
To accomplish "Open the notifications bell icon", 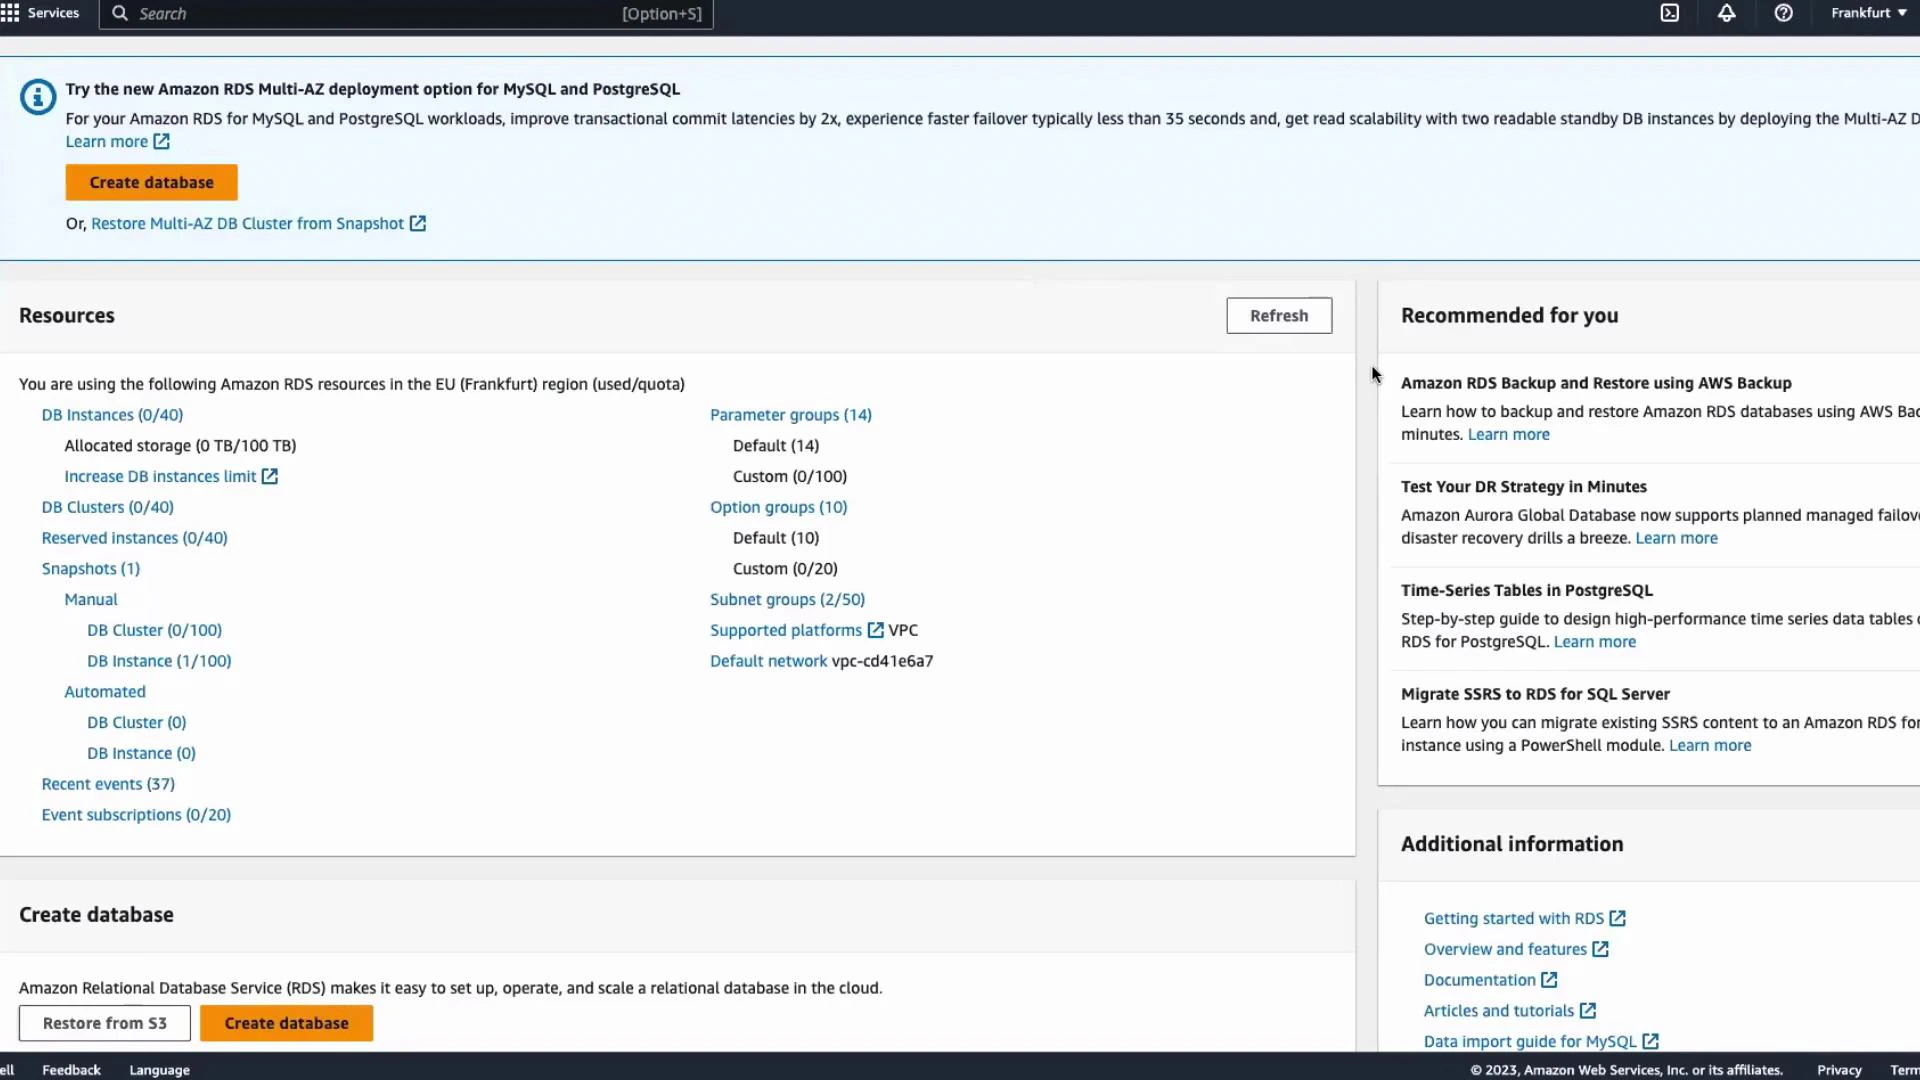I will pyautogui.click(x=1727, y=13).
